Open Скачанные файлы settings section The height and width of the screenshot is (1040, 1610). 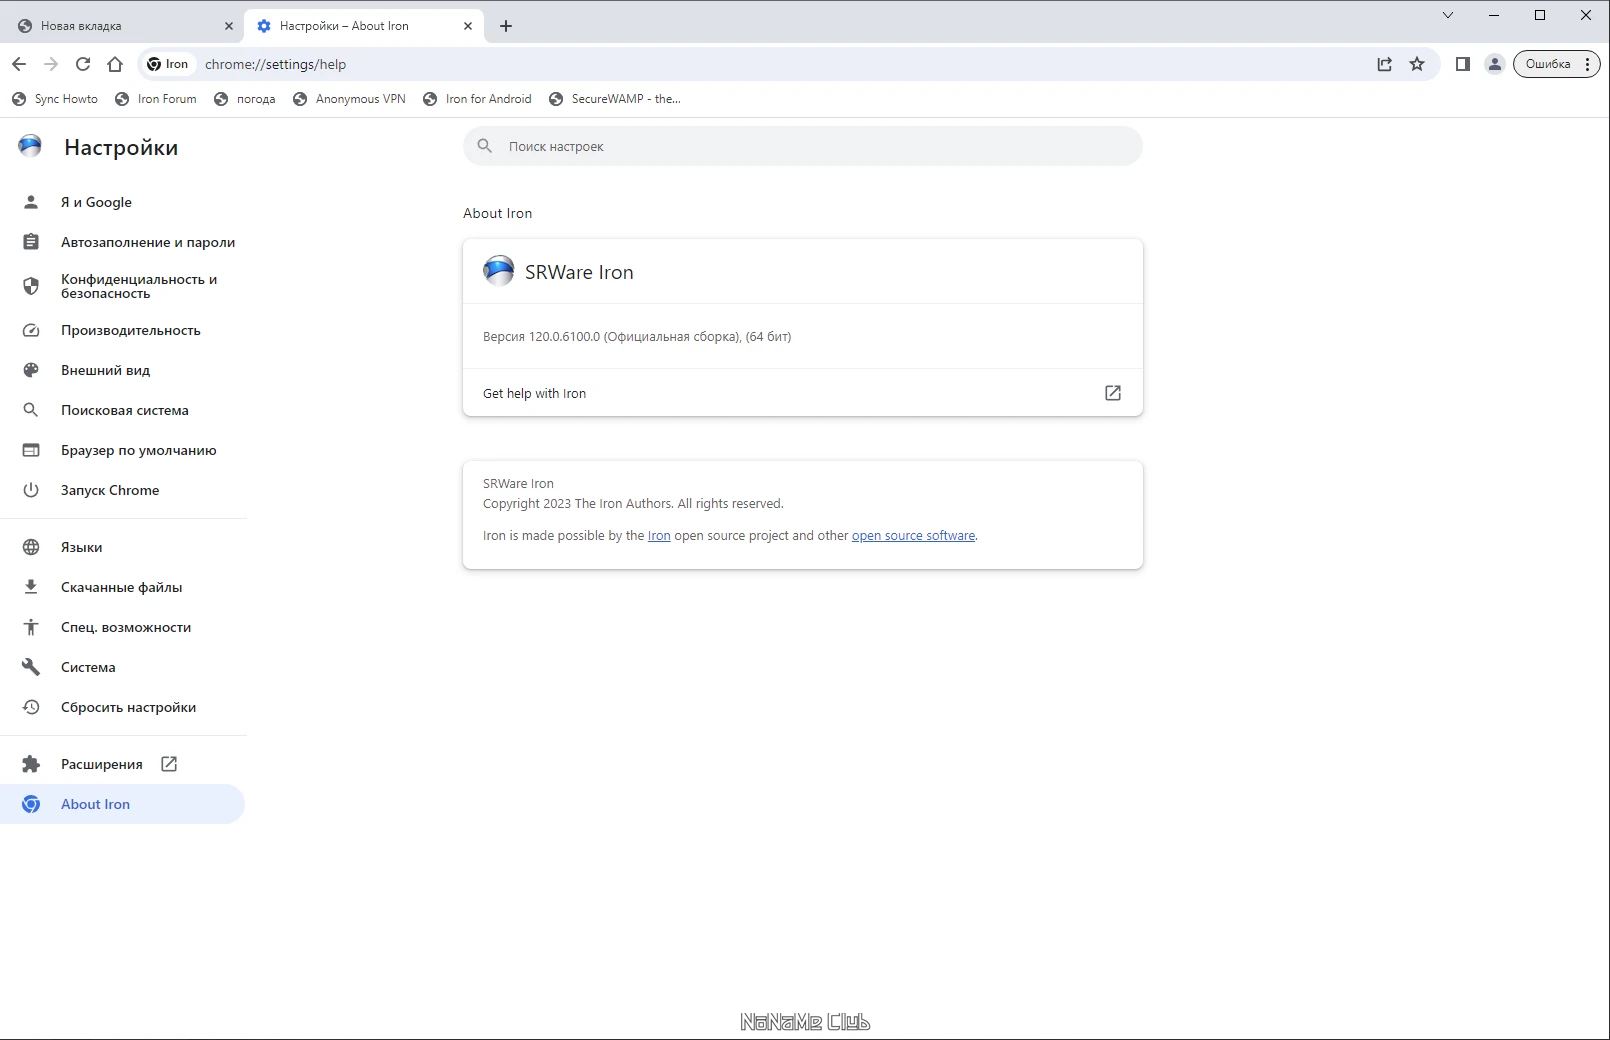[122, 587]
